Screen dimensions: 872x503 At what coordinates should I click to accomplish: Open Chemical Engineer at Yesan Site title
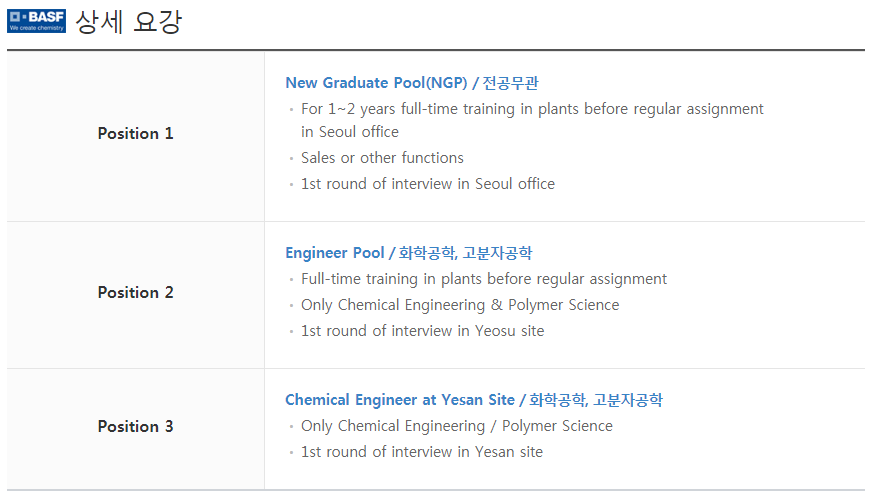(x=400, y=400)
